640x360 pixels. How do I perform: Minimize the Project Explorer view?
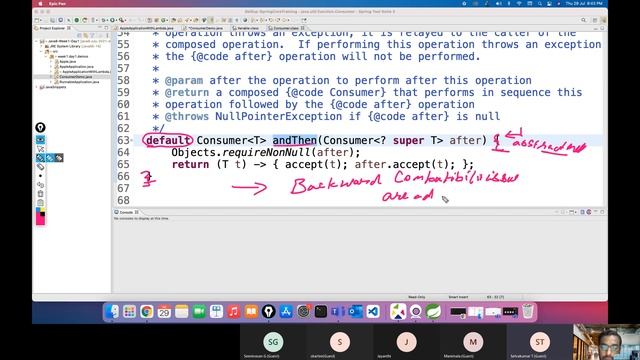(100, 28)
